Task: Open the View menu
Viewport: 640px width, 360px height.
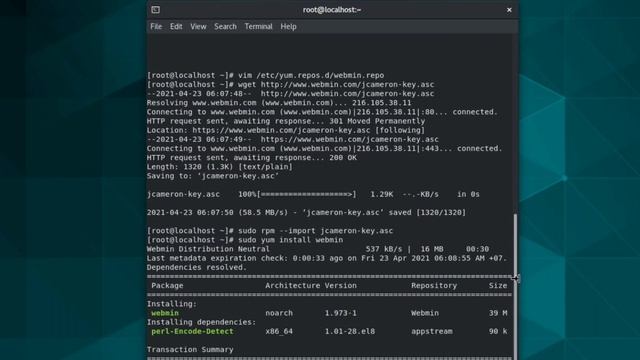Action: pyautogui.click(x=198, y=27)
